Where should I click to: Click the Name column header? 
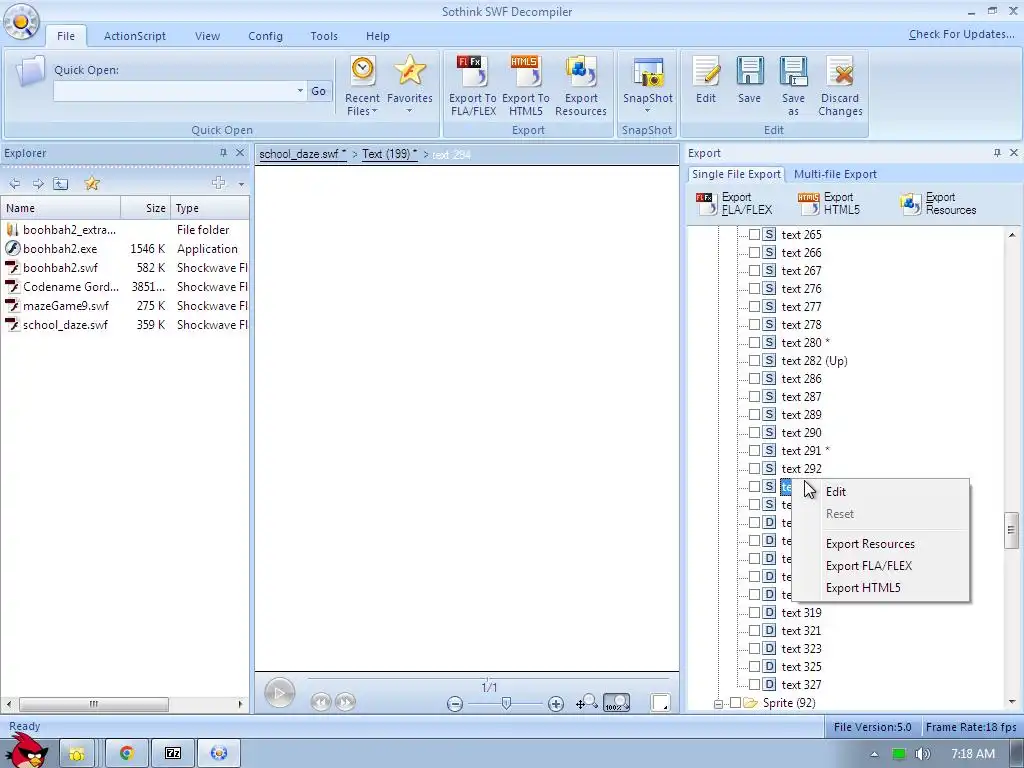tap(61, 208)
